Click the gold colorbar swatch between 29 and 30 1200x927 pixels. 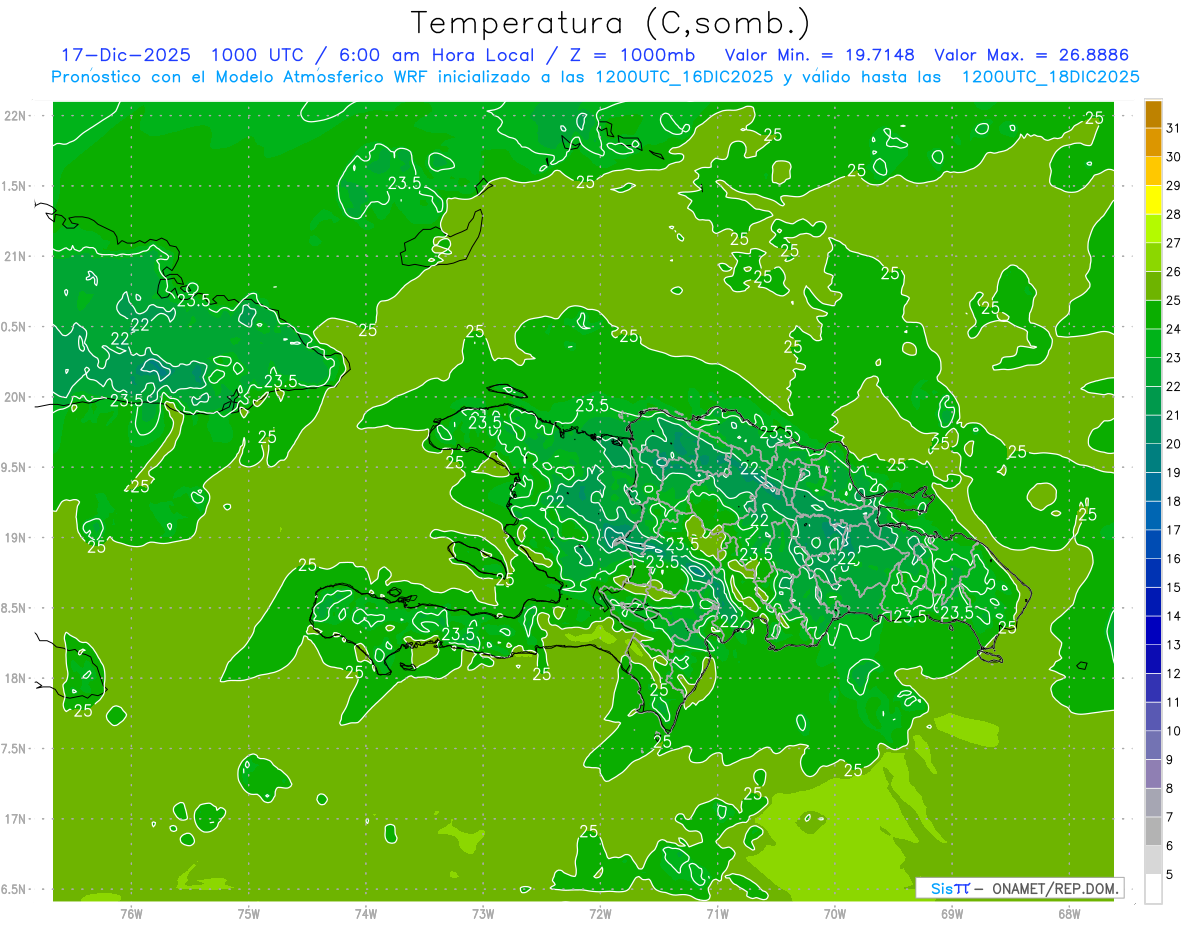[x=1153, y=171]
